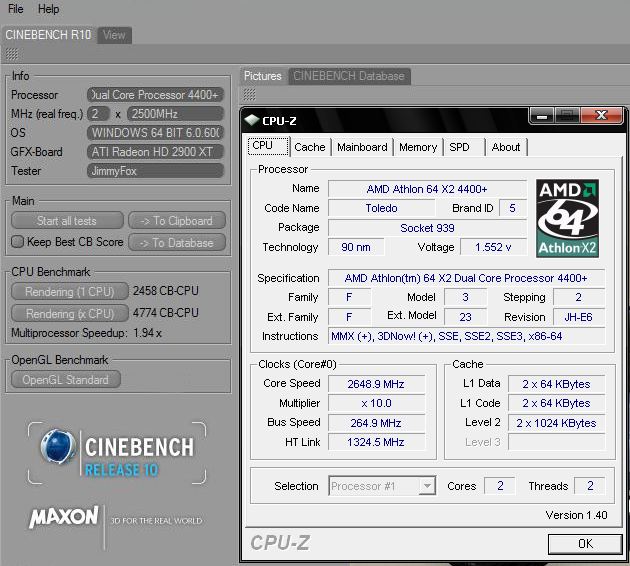This screenshot has width=630, height=566.
Task: Click the Bus Speed value '264.9 MHz'
Action: 376,423
